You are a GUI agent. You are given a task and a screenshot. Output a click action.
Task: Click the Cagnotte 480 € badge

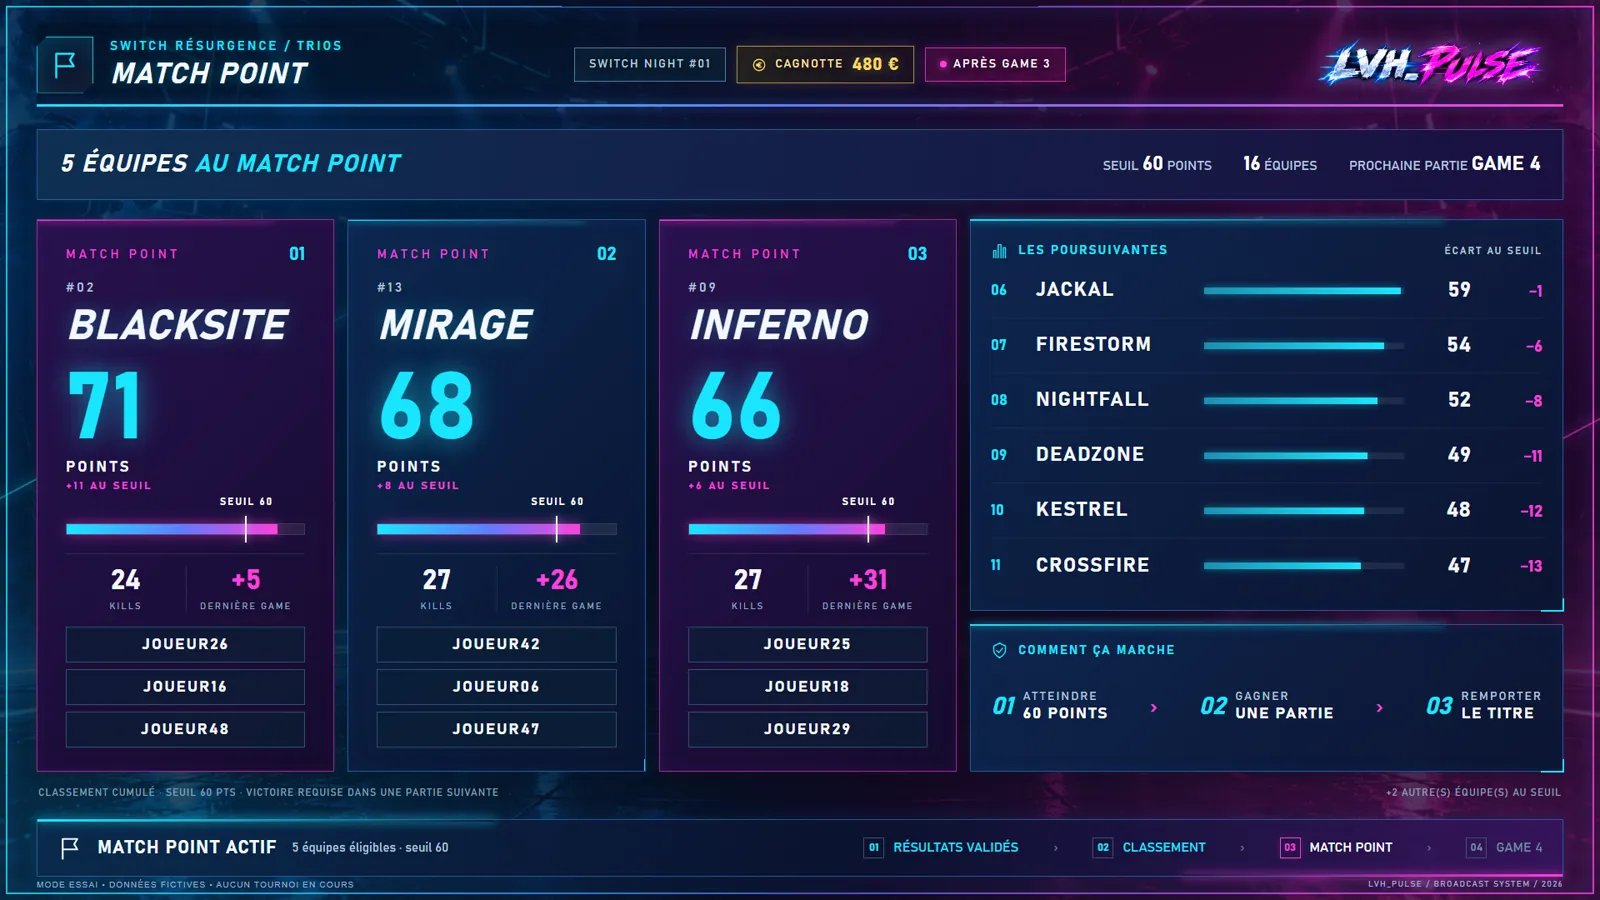pyautogui.click(x=825, y=64)
